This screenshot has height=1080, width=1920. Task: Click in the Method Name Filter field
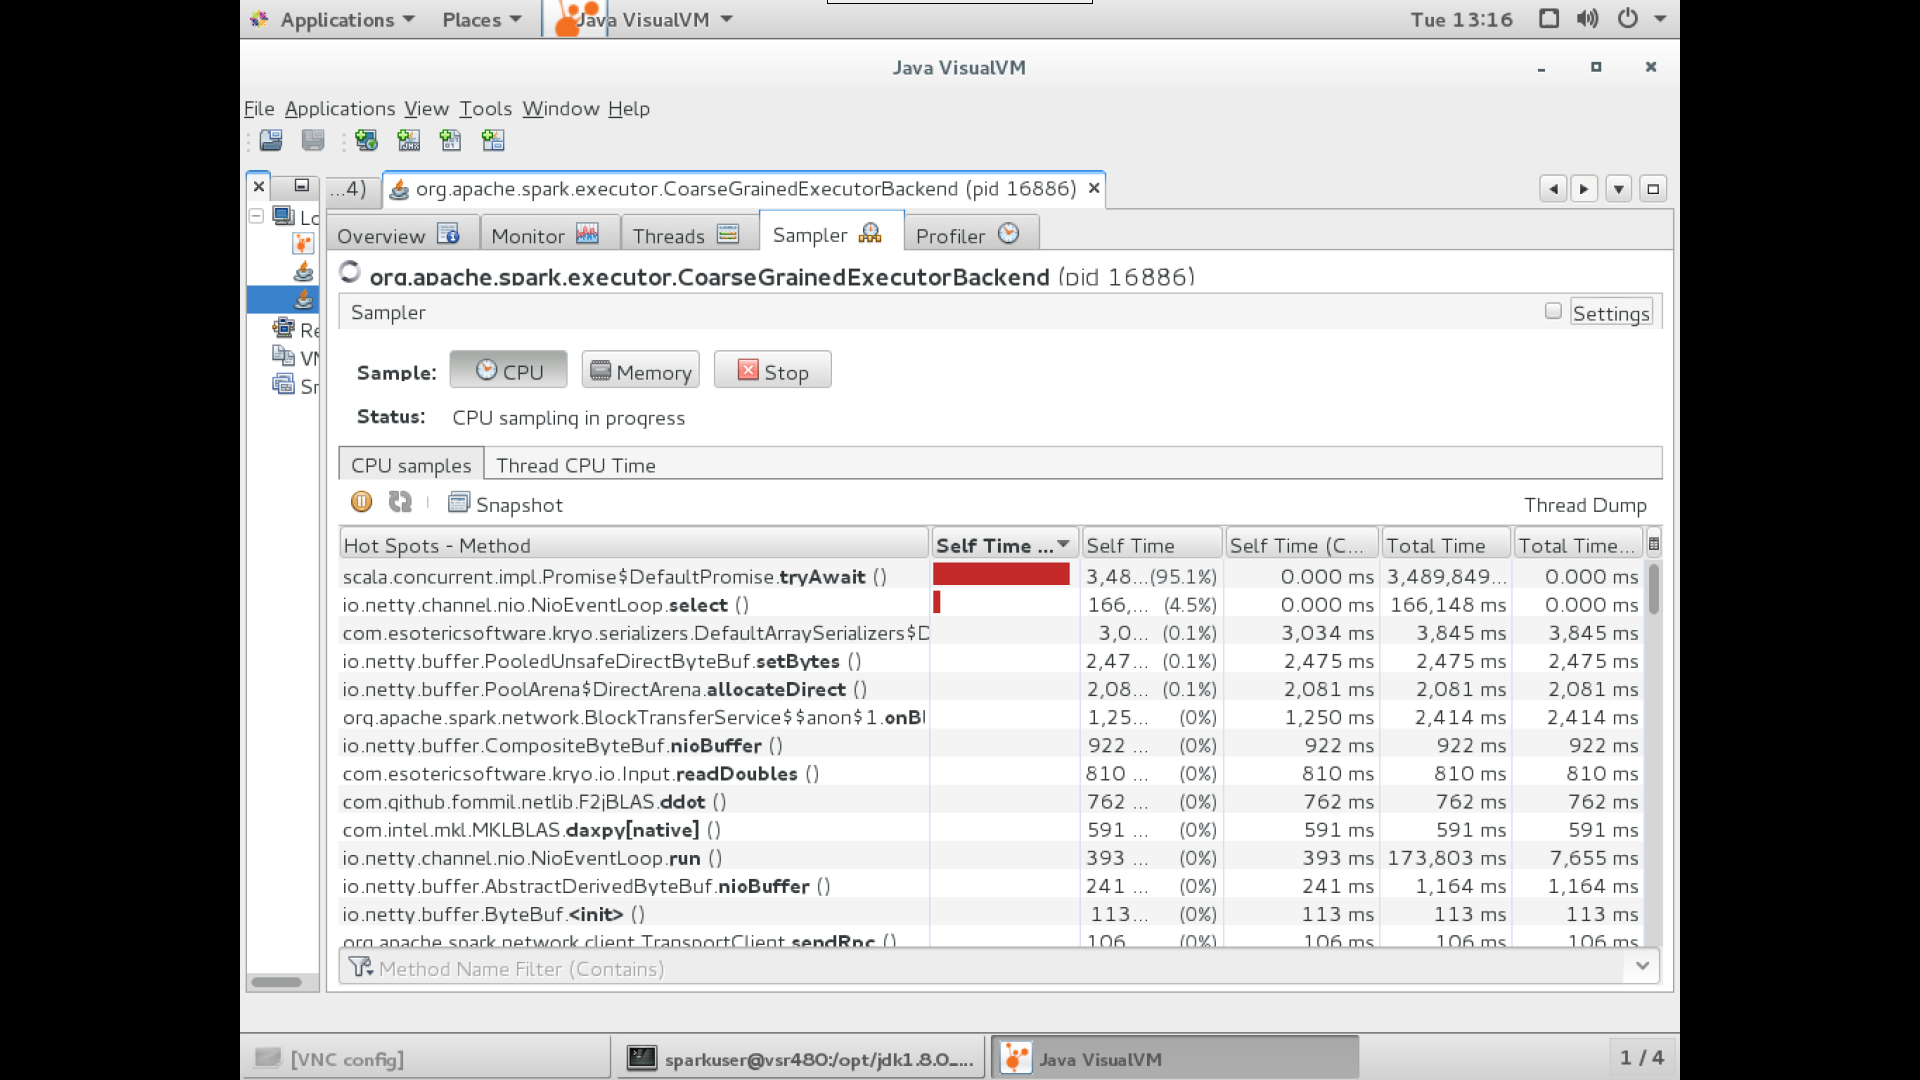coord(990,968)
